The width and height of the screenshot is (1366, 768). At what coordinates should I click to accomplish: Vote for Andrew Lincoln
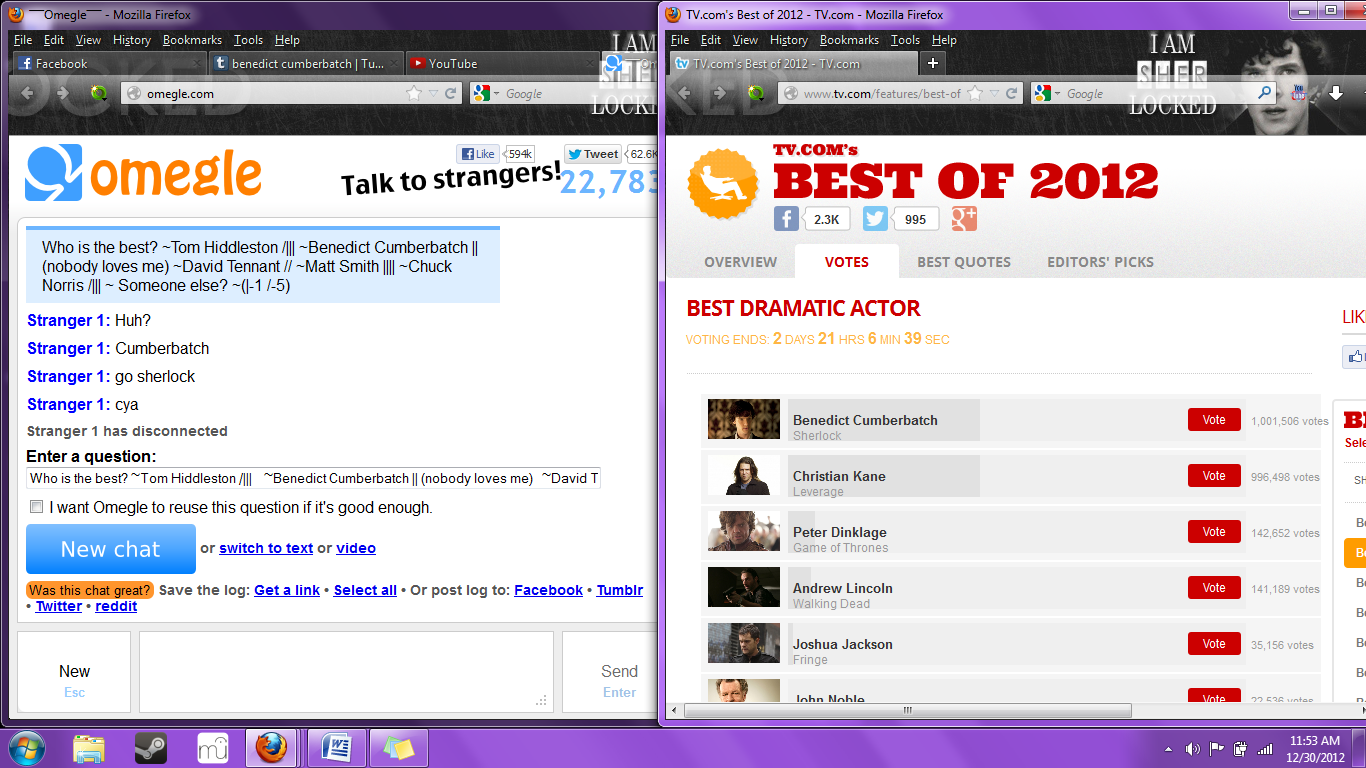tap(1214, 588)
